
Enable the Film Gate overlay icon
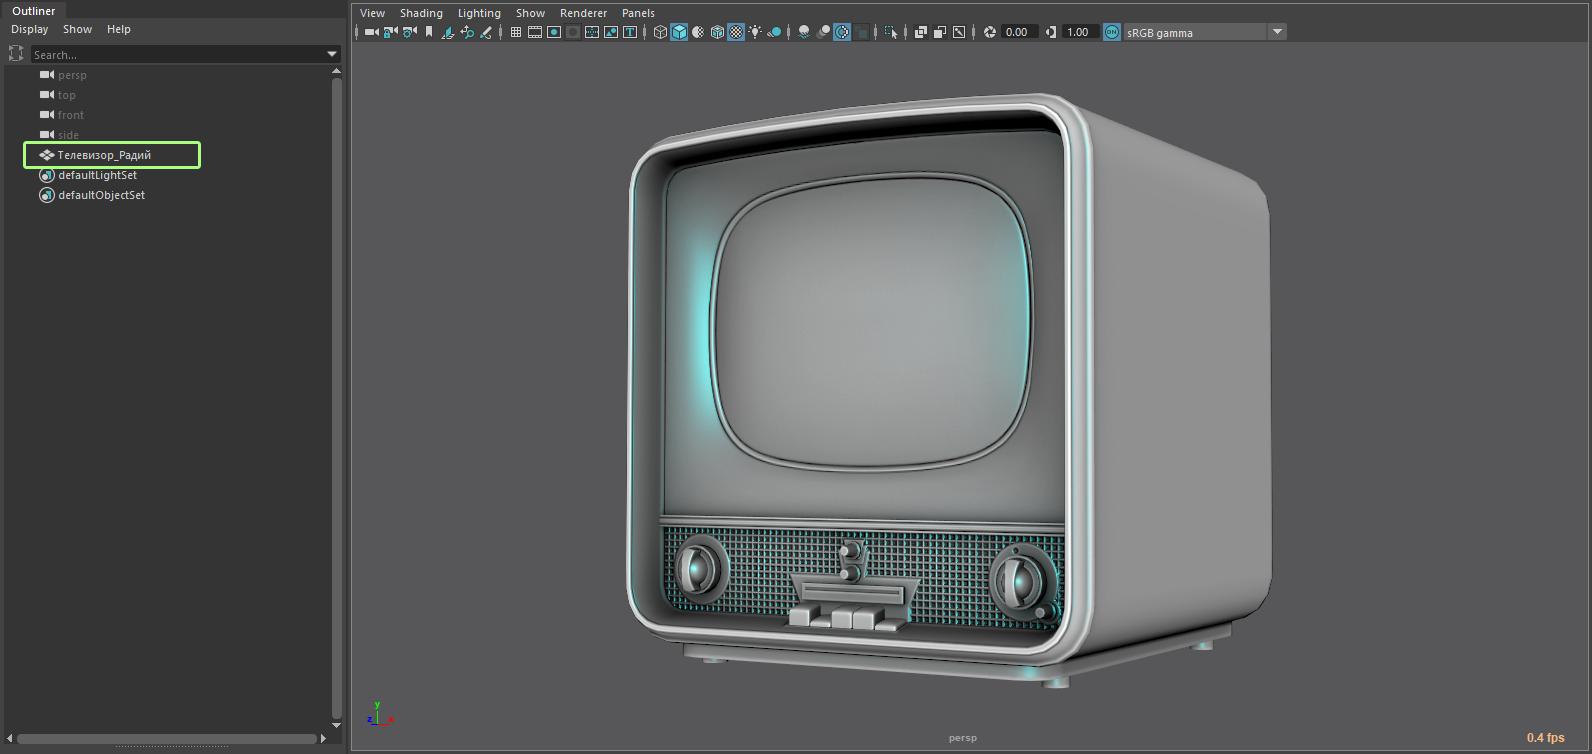[535, 32]
